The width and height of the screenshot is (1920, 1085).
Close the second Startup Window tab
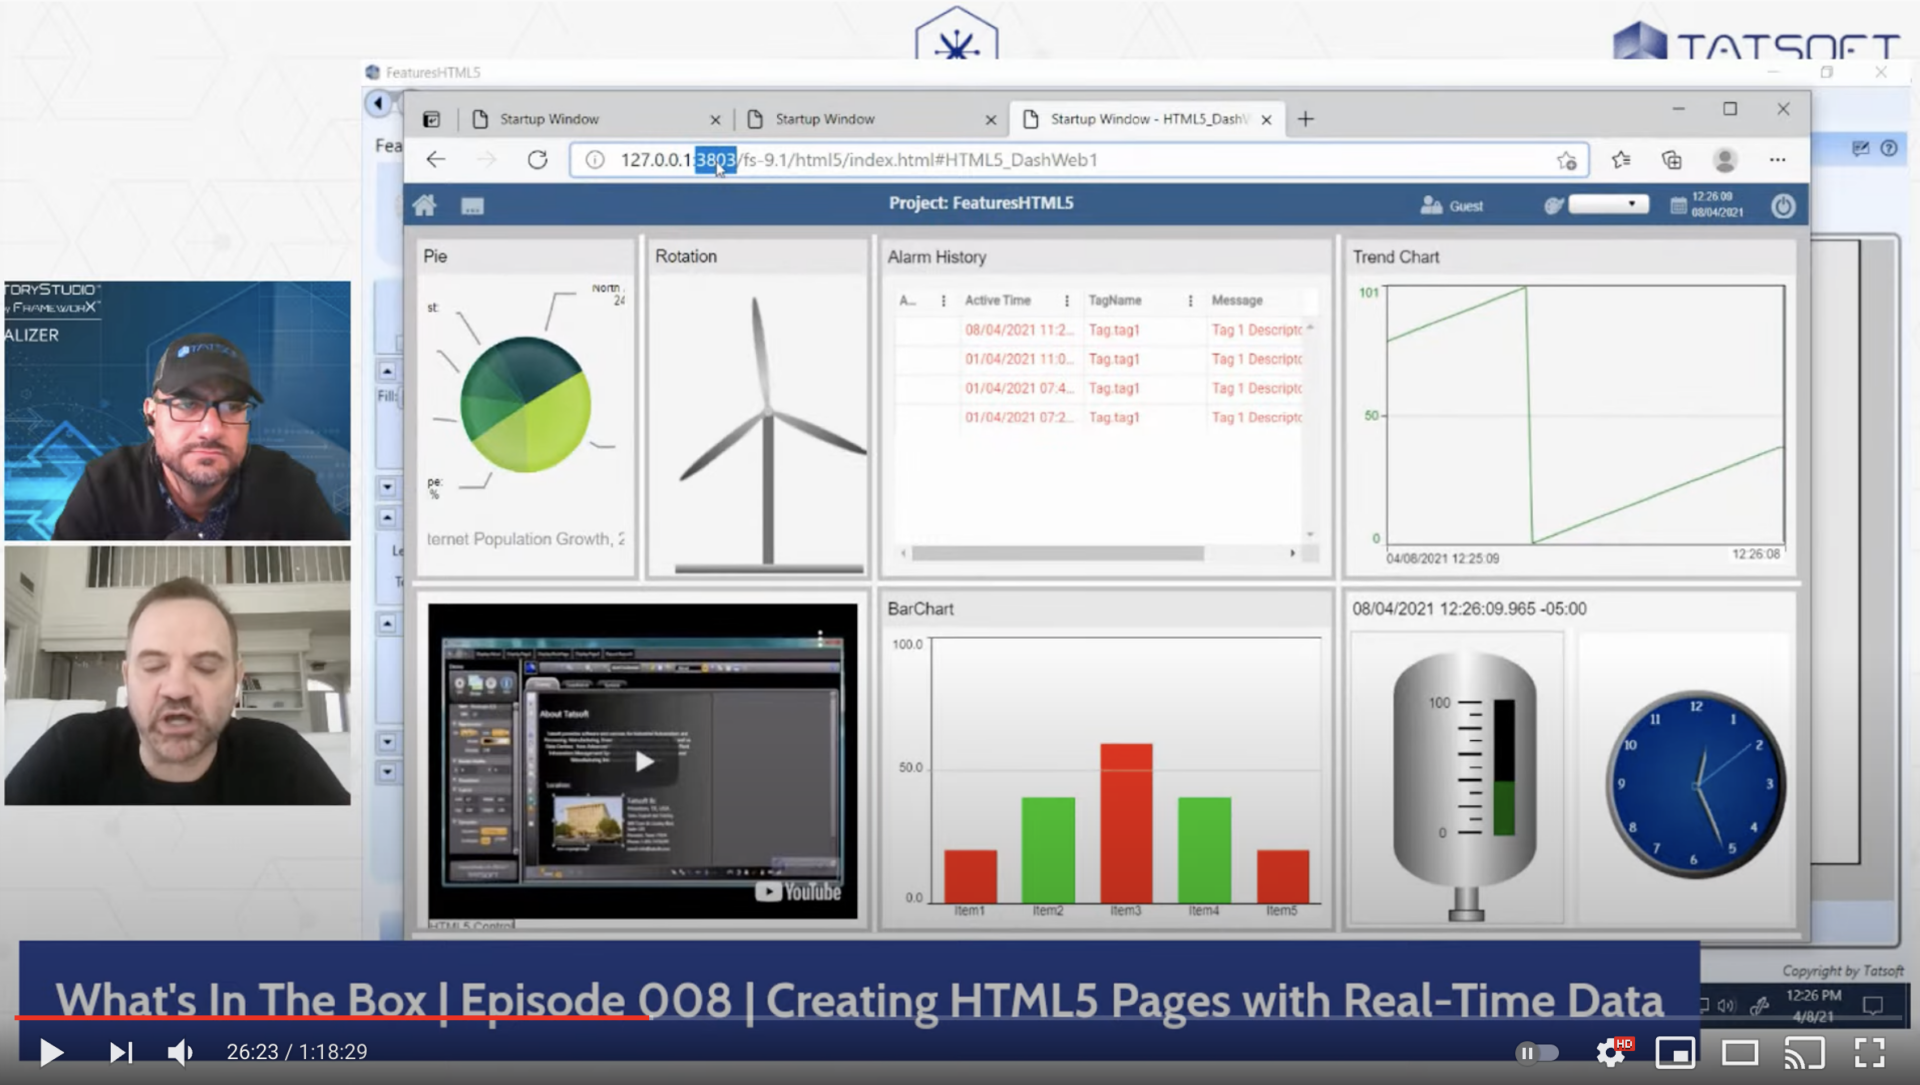[x=991, y=120]
